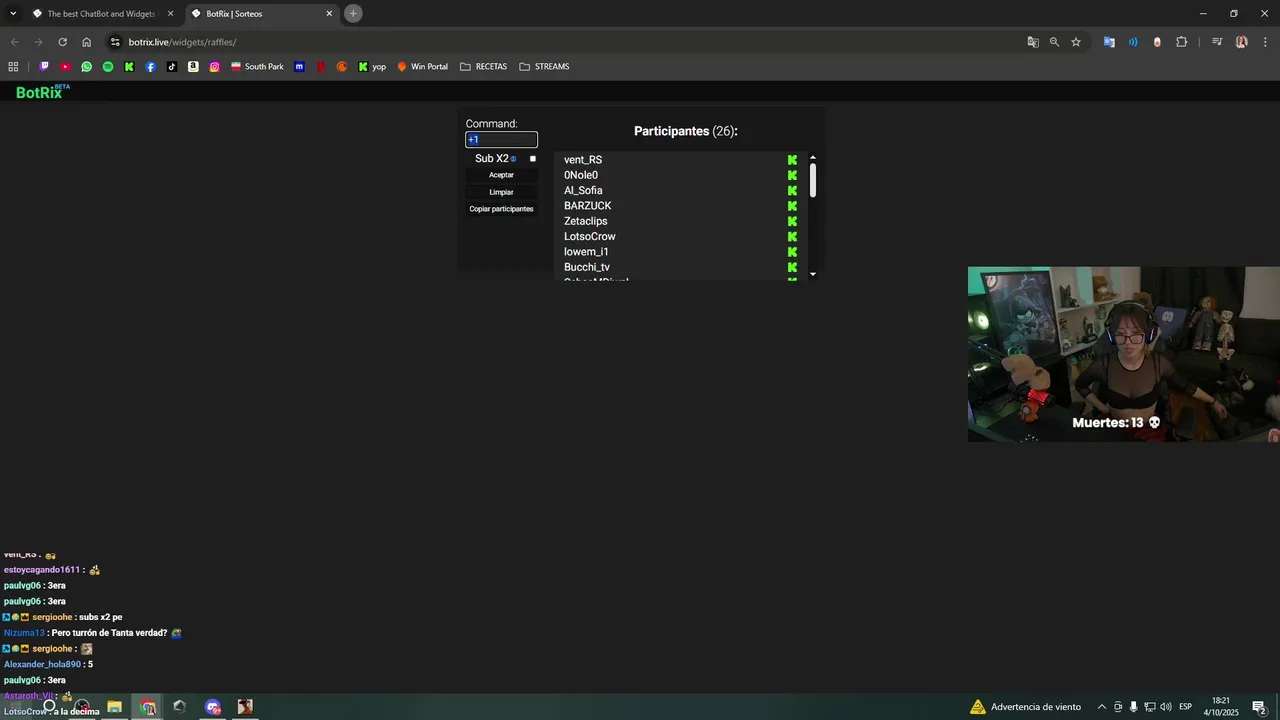
Task: Bookmark this page with the star icon
Action: 1076,42
